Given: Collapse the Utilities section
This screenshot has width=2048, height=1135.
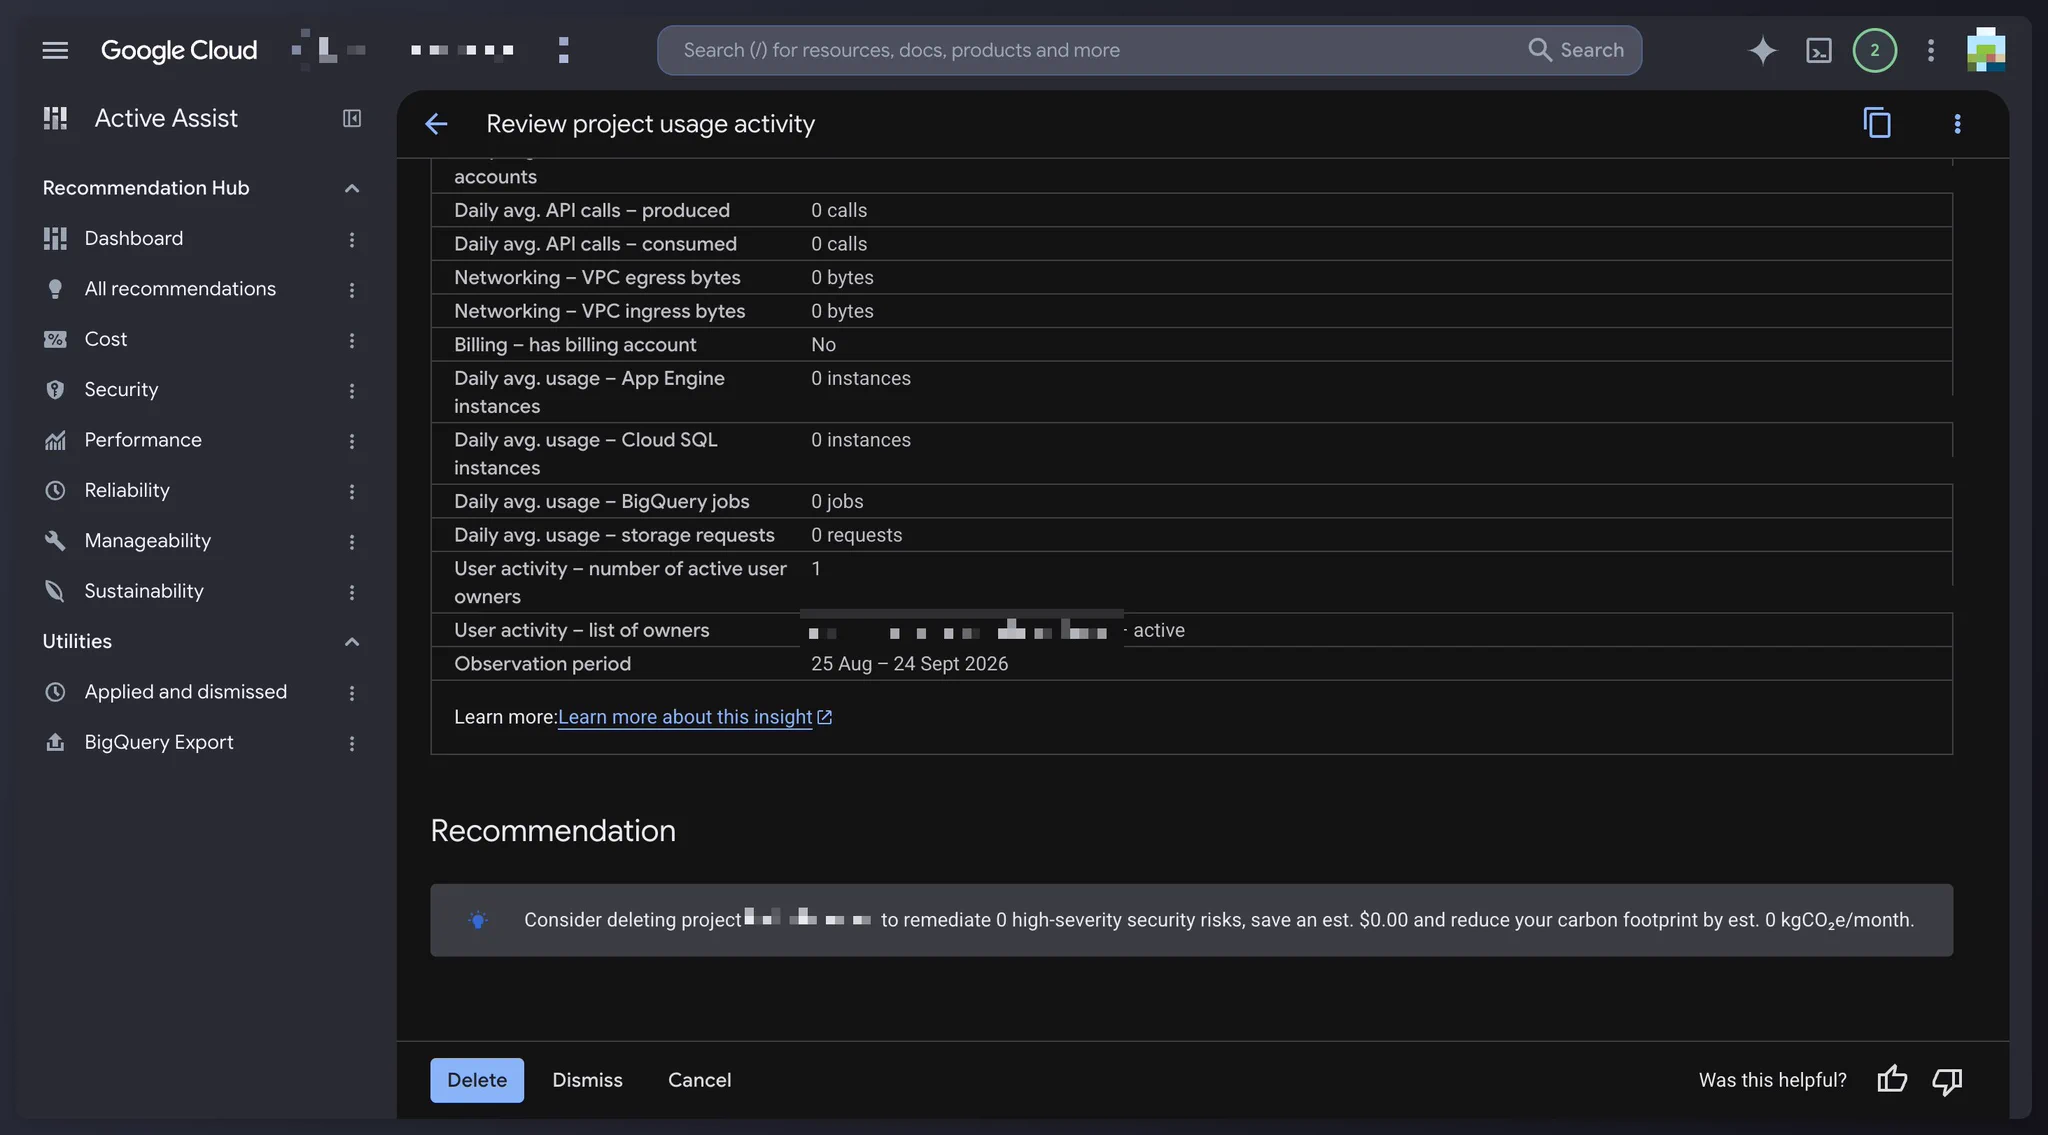Looking at the screenshot, I should point(351,641).
